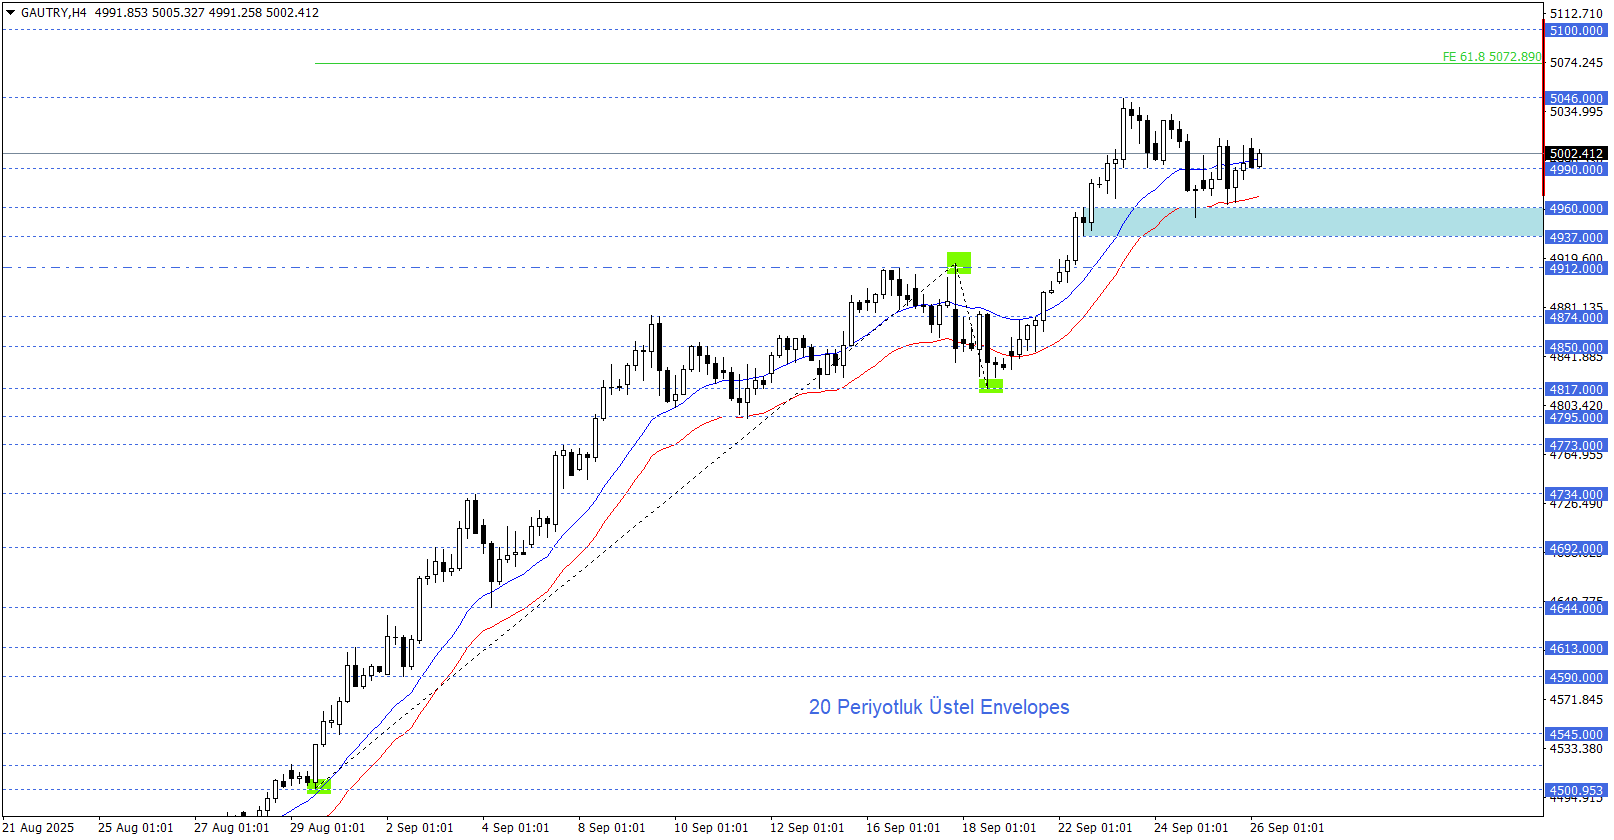Click the 4613.000 price level label
1614x840 pixels.
click(x=1576, y=649)
